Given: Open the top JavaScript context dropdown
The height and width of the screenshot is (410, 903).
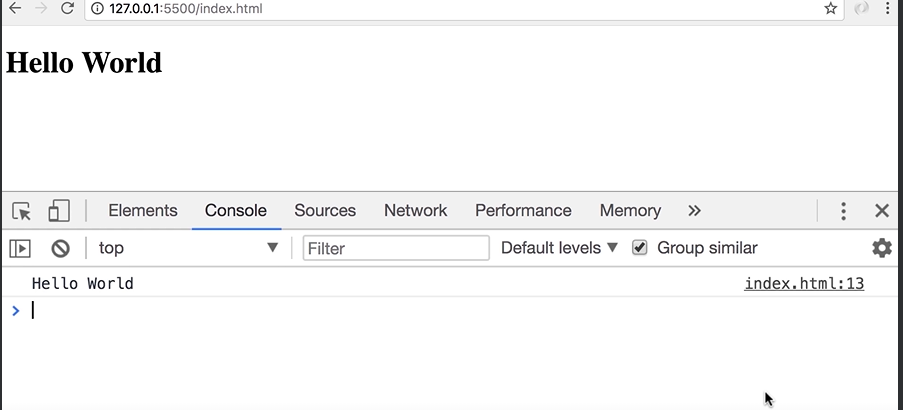Looking at the screenshot, I should (x=188, y=248).
